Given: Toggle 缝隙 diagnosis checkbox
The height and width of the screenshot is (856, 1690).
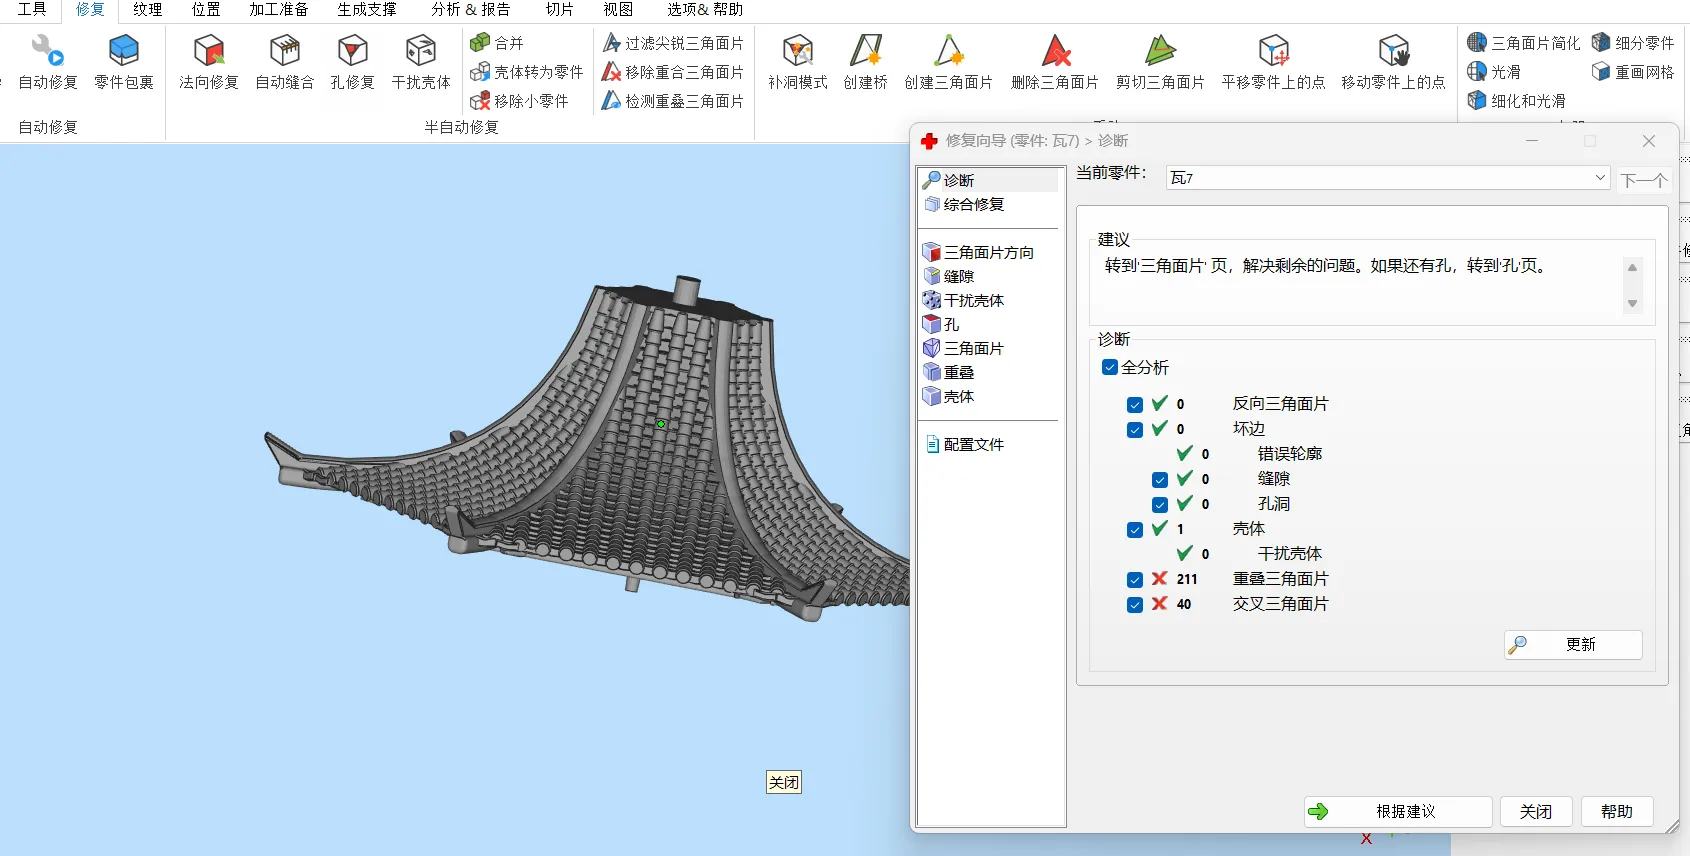Looking at the screenshot, I should click(x=1160, y=480).
